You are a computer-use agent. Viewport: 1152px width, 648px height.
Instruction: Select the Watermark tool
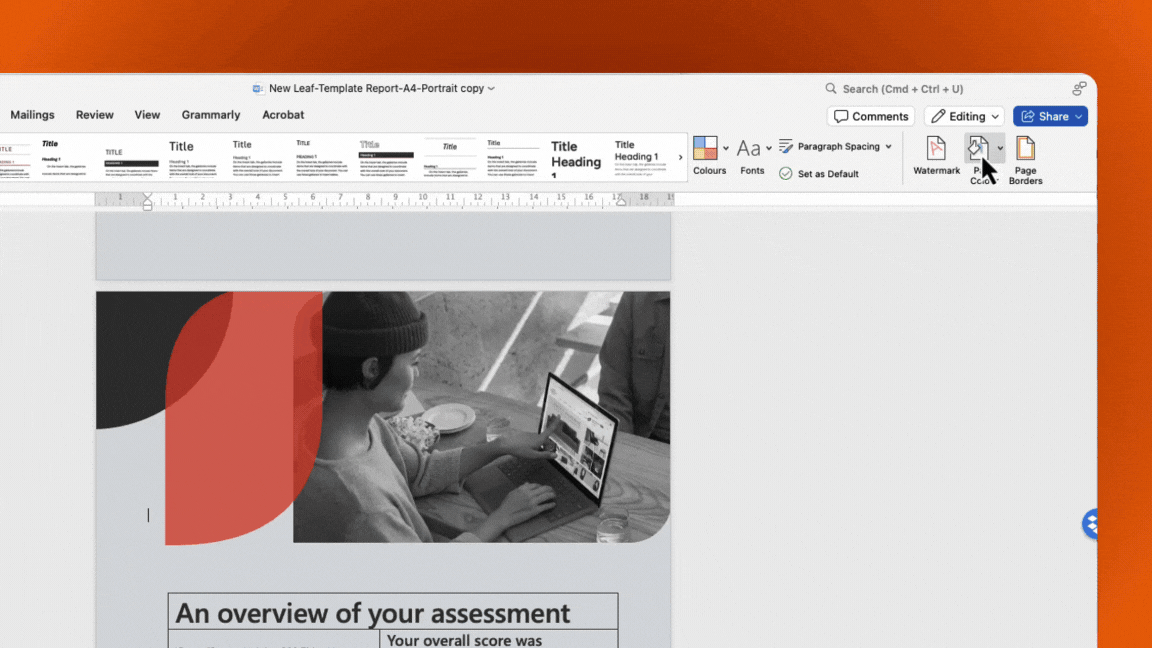click(x=936, y=157)
